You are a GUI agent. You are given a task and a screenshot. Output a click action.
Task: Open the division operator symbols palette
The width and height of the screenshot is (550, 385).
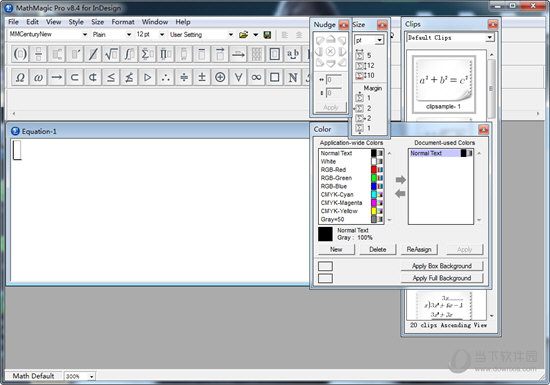click(x=184, y=77)
